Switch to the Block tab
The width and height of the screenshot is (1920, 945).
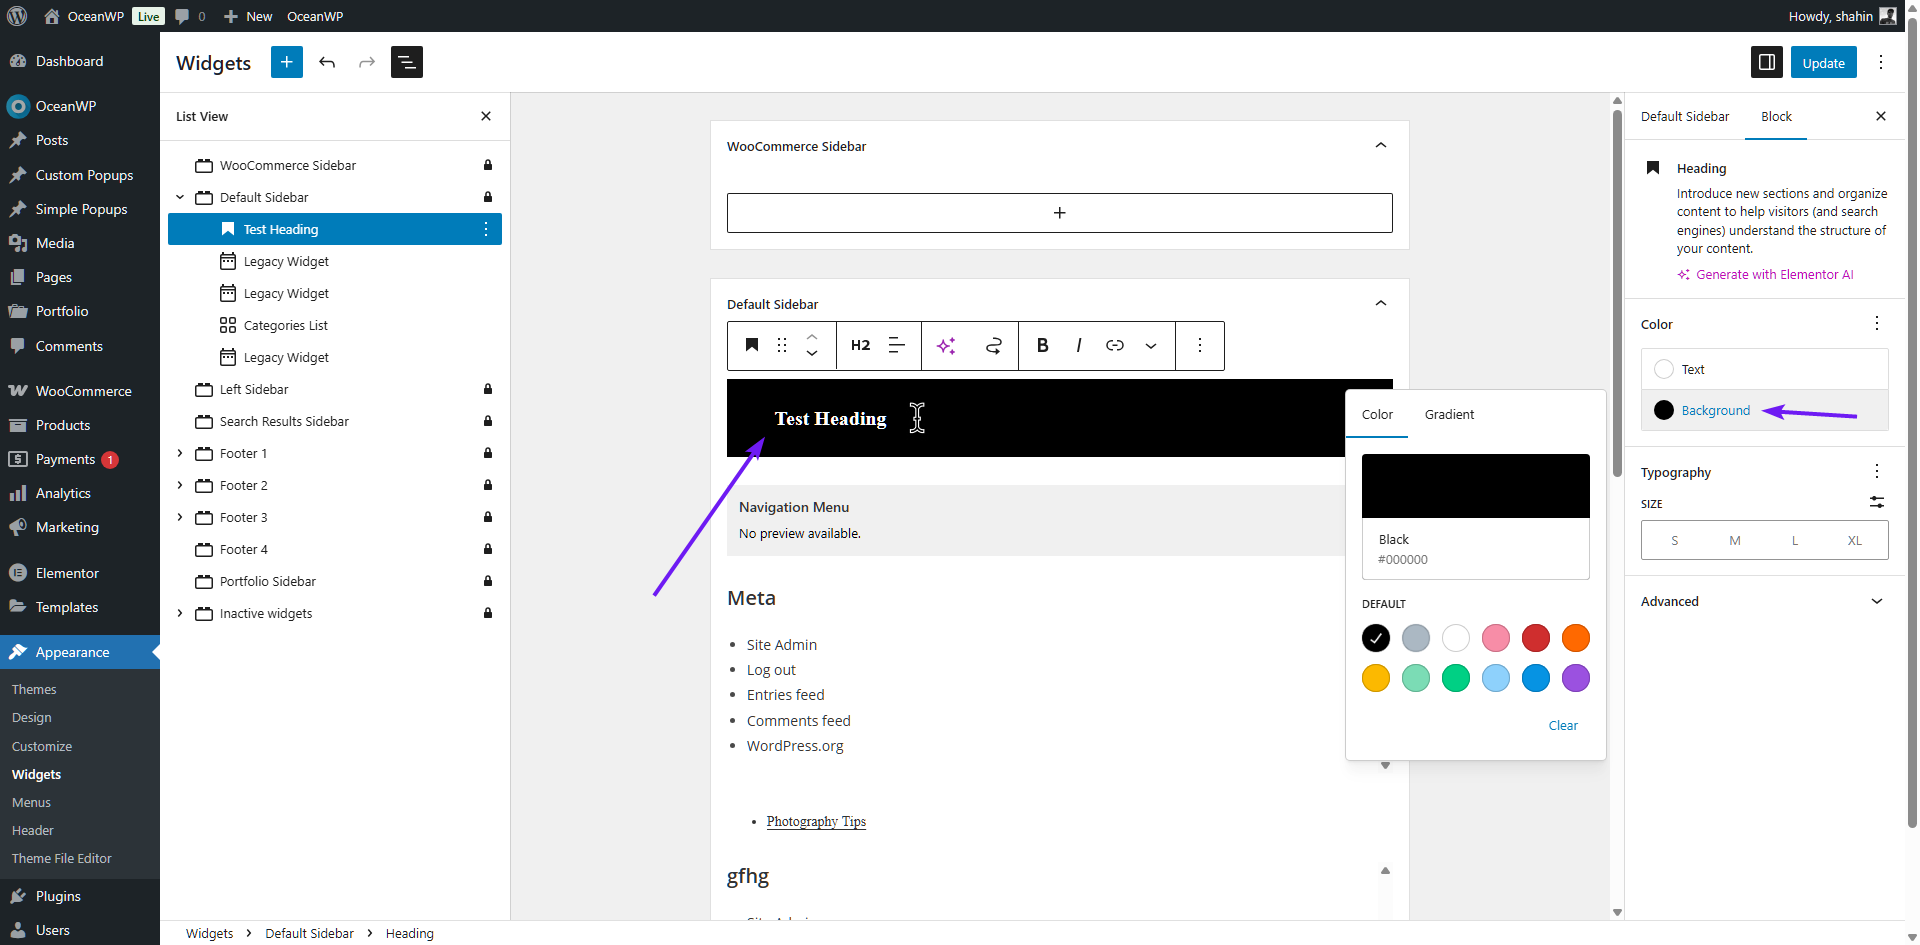[x=1776, y=116]
